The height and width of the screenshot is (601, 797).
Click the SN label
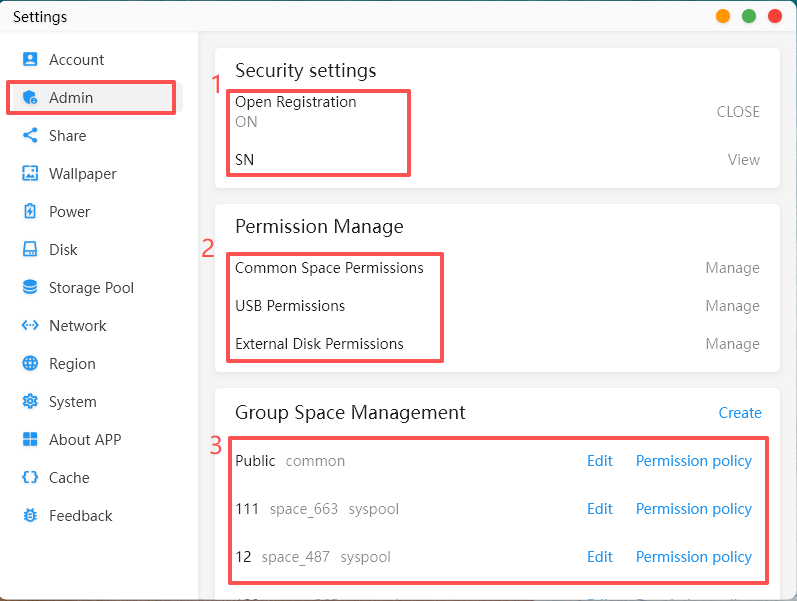coord(244,160)
